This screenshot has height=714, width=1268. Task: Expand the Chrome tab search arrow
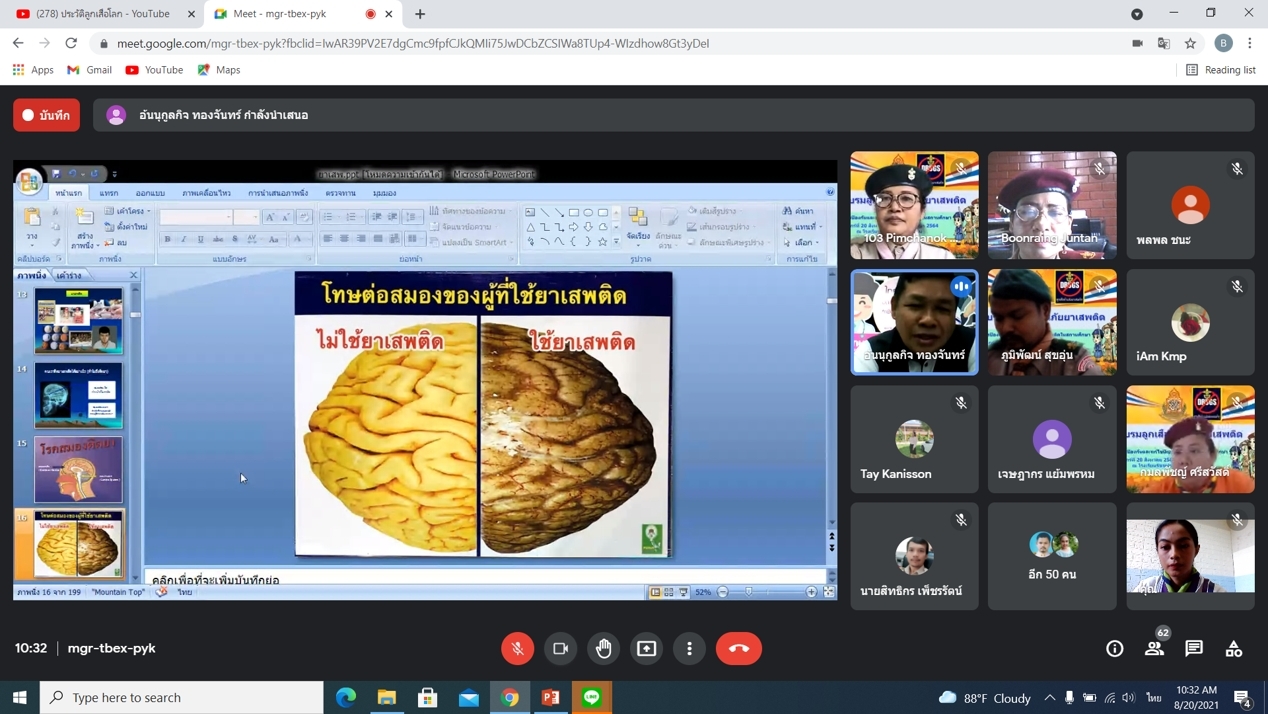coord(1137,14)
